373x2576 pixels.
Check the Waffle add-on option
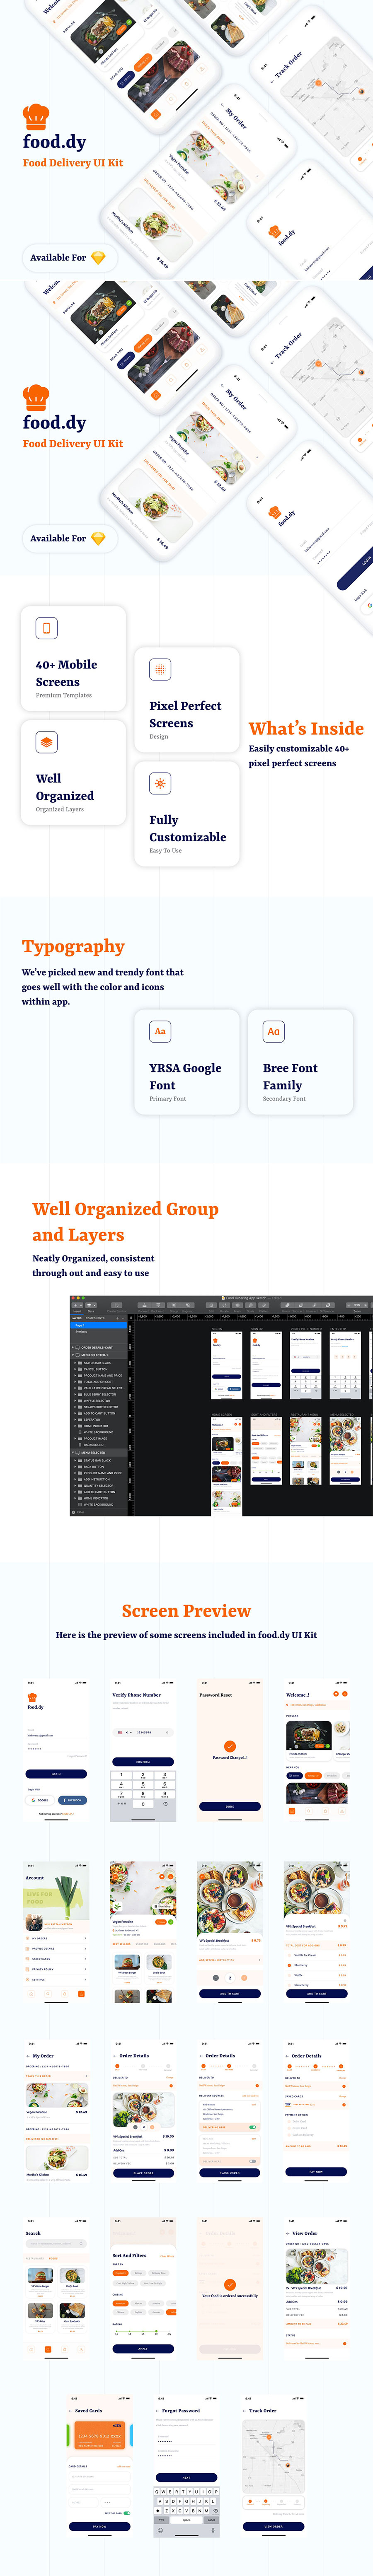tap(290, 1975)
